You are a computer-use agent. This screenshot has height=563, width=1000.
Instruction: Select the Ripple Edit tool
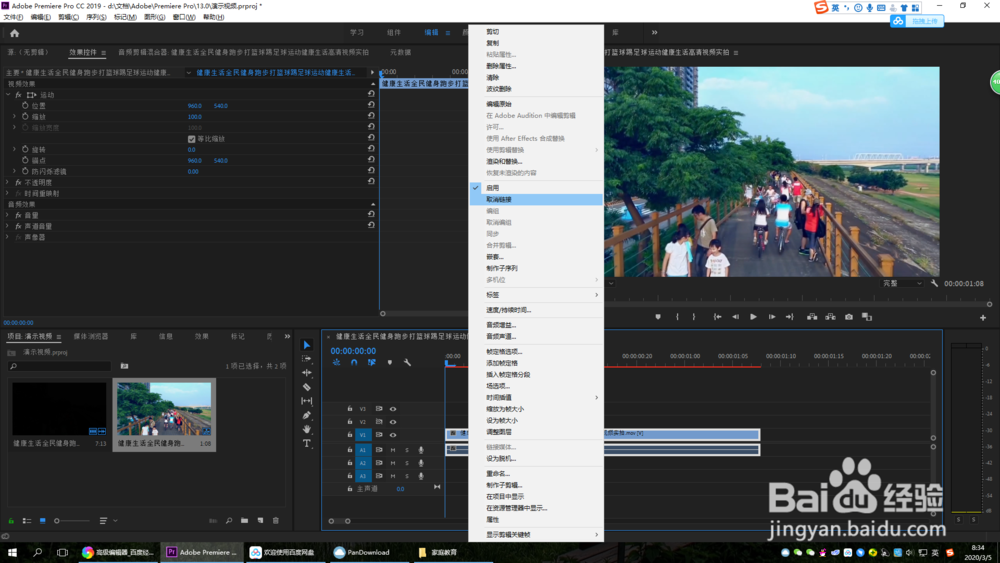point(307,372)
